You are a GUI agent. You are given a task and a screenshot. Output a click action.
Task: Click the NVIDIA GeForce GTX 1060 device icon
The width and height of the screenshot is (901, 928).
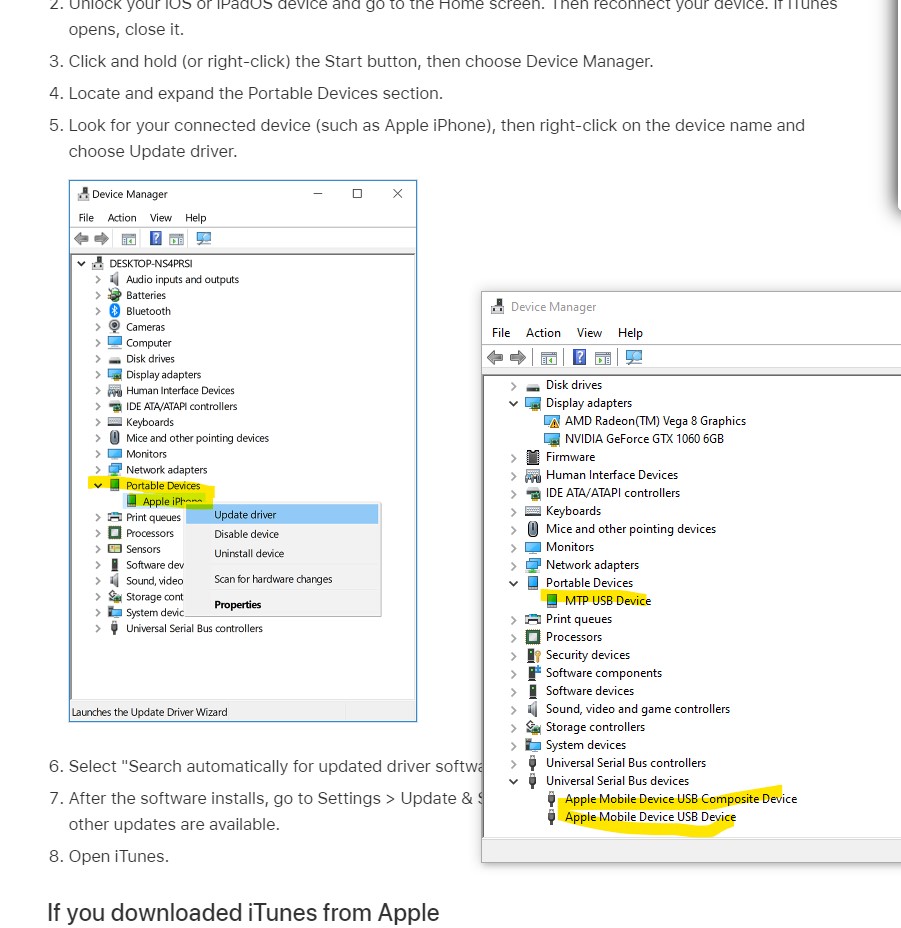click(x=552, y=439)
